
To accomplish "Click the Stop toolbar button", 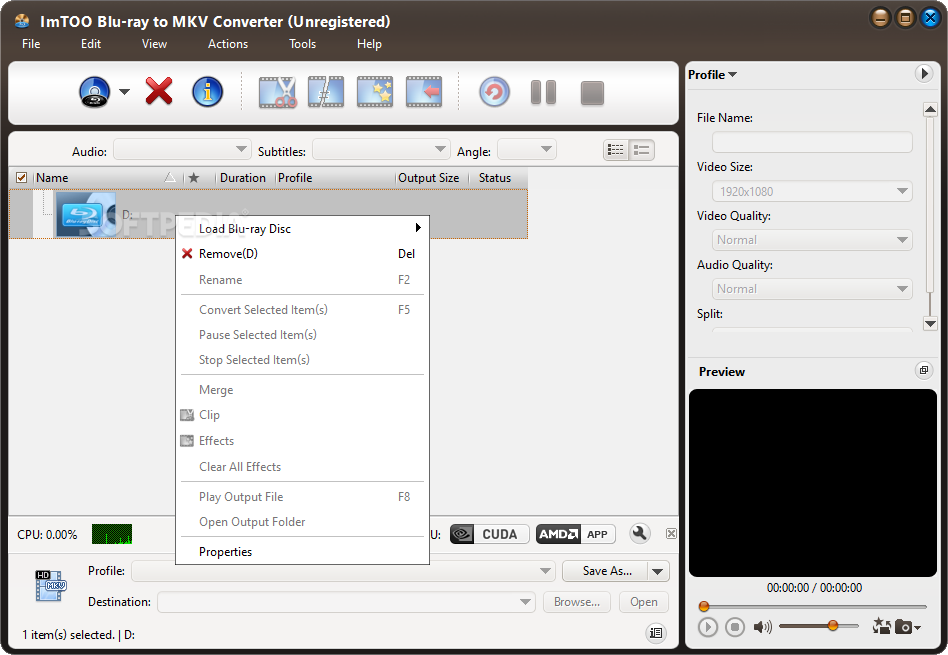I will coord(592,93).
